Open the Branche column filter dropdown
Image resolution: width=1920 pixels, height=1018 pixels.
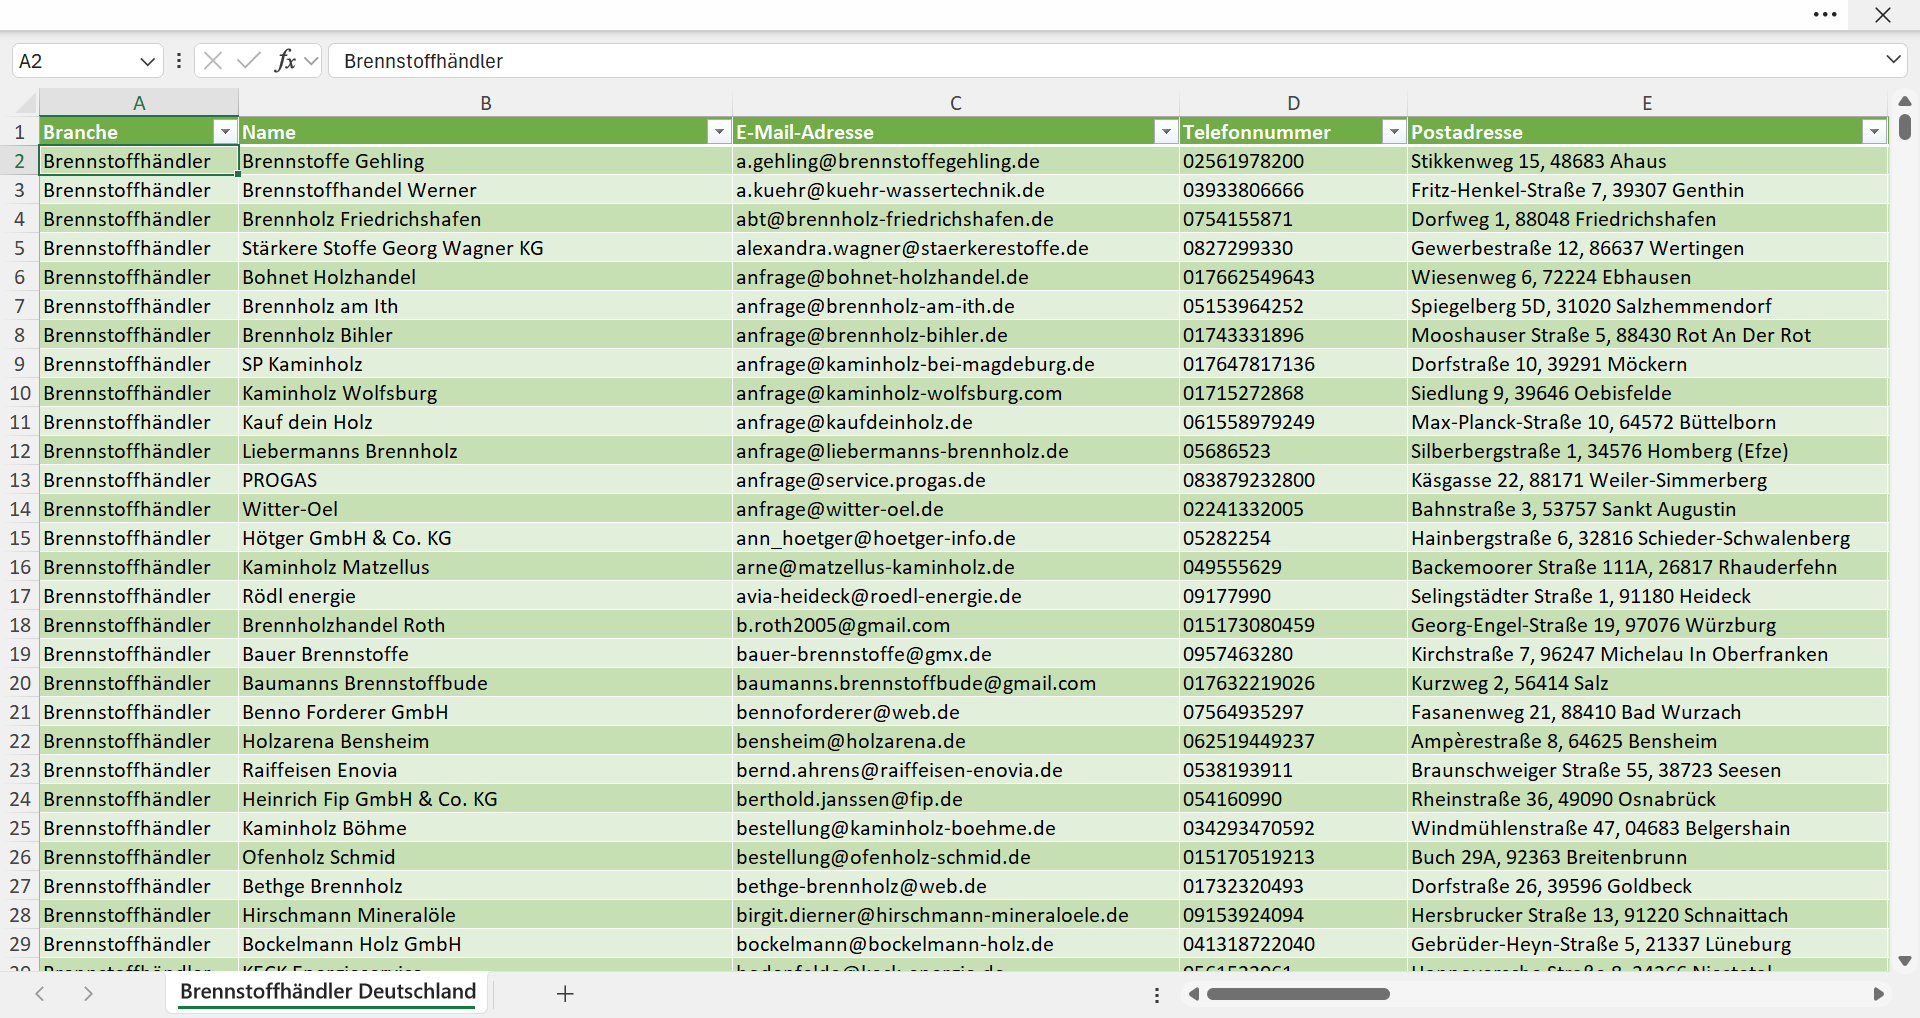(225, 132)
